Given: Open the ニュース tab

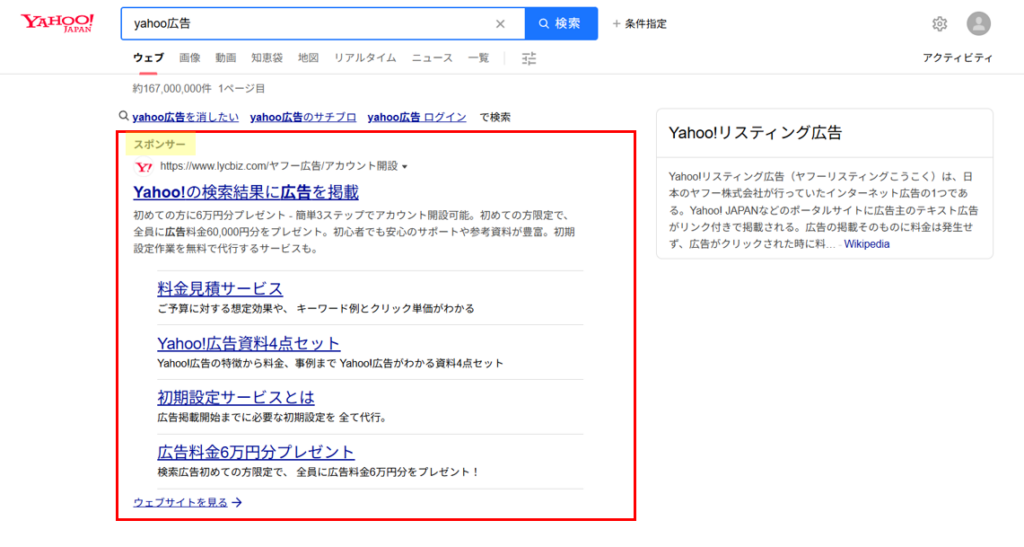Looking at the screenshot, I should click(432, 57).
